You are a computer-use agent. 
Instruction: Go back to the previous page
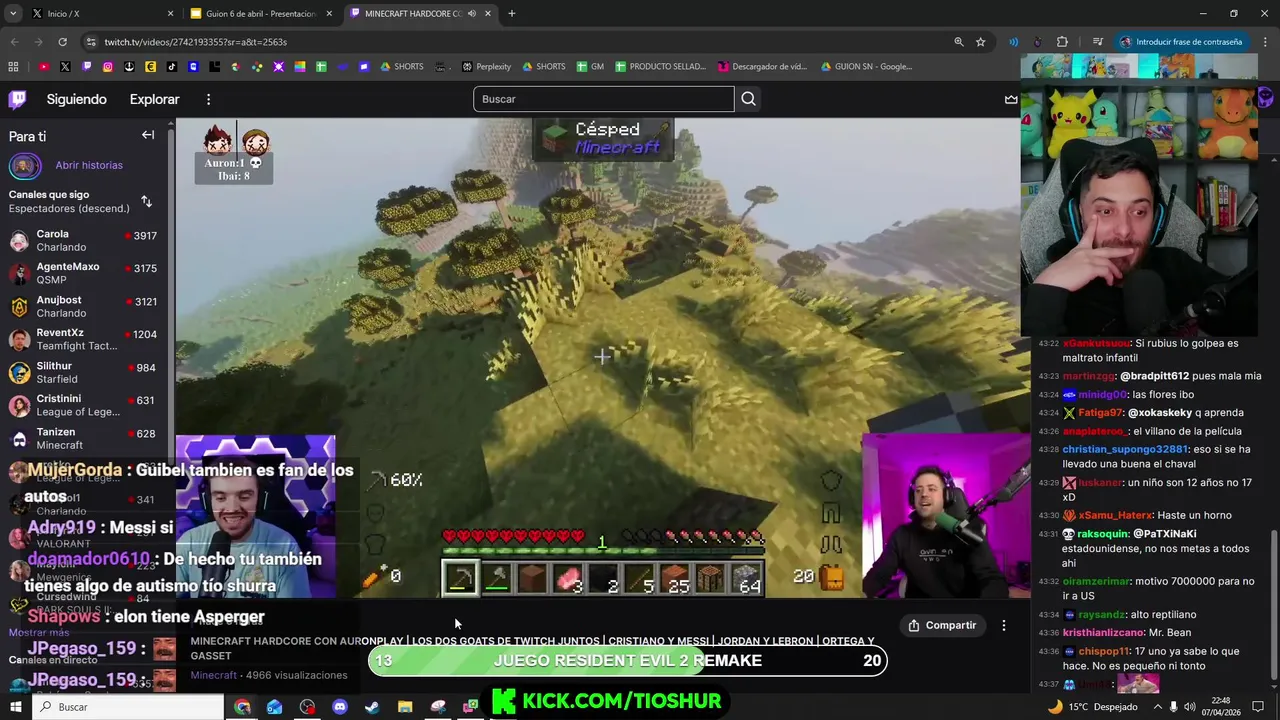[14, 42]
